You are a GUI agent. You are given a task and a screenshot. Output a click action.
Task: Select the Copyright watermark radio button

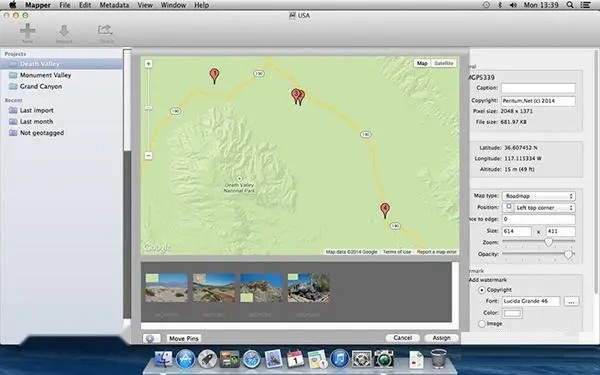tap(482, 290)
